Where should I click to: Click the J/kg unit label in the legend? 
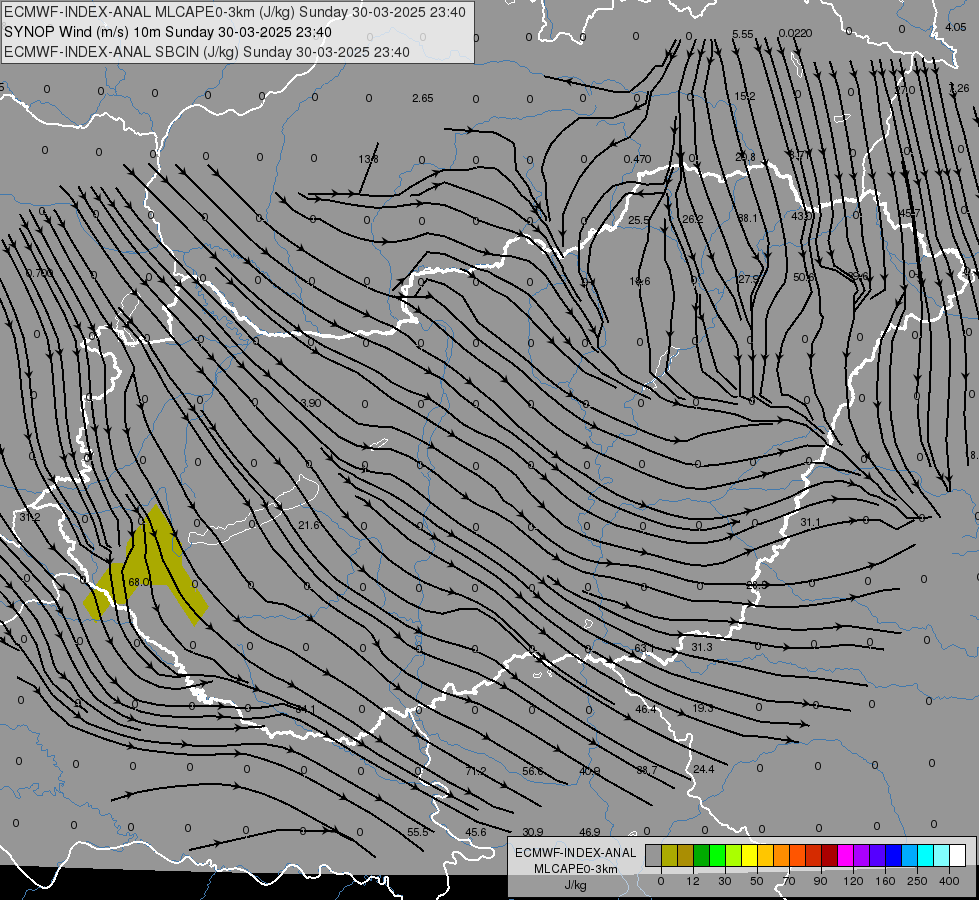pyautogui.click(x=575, y=885)
